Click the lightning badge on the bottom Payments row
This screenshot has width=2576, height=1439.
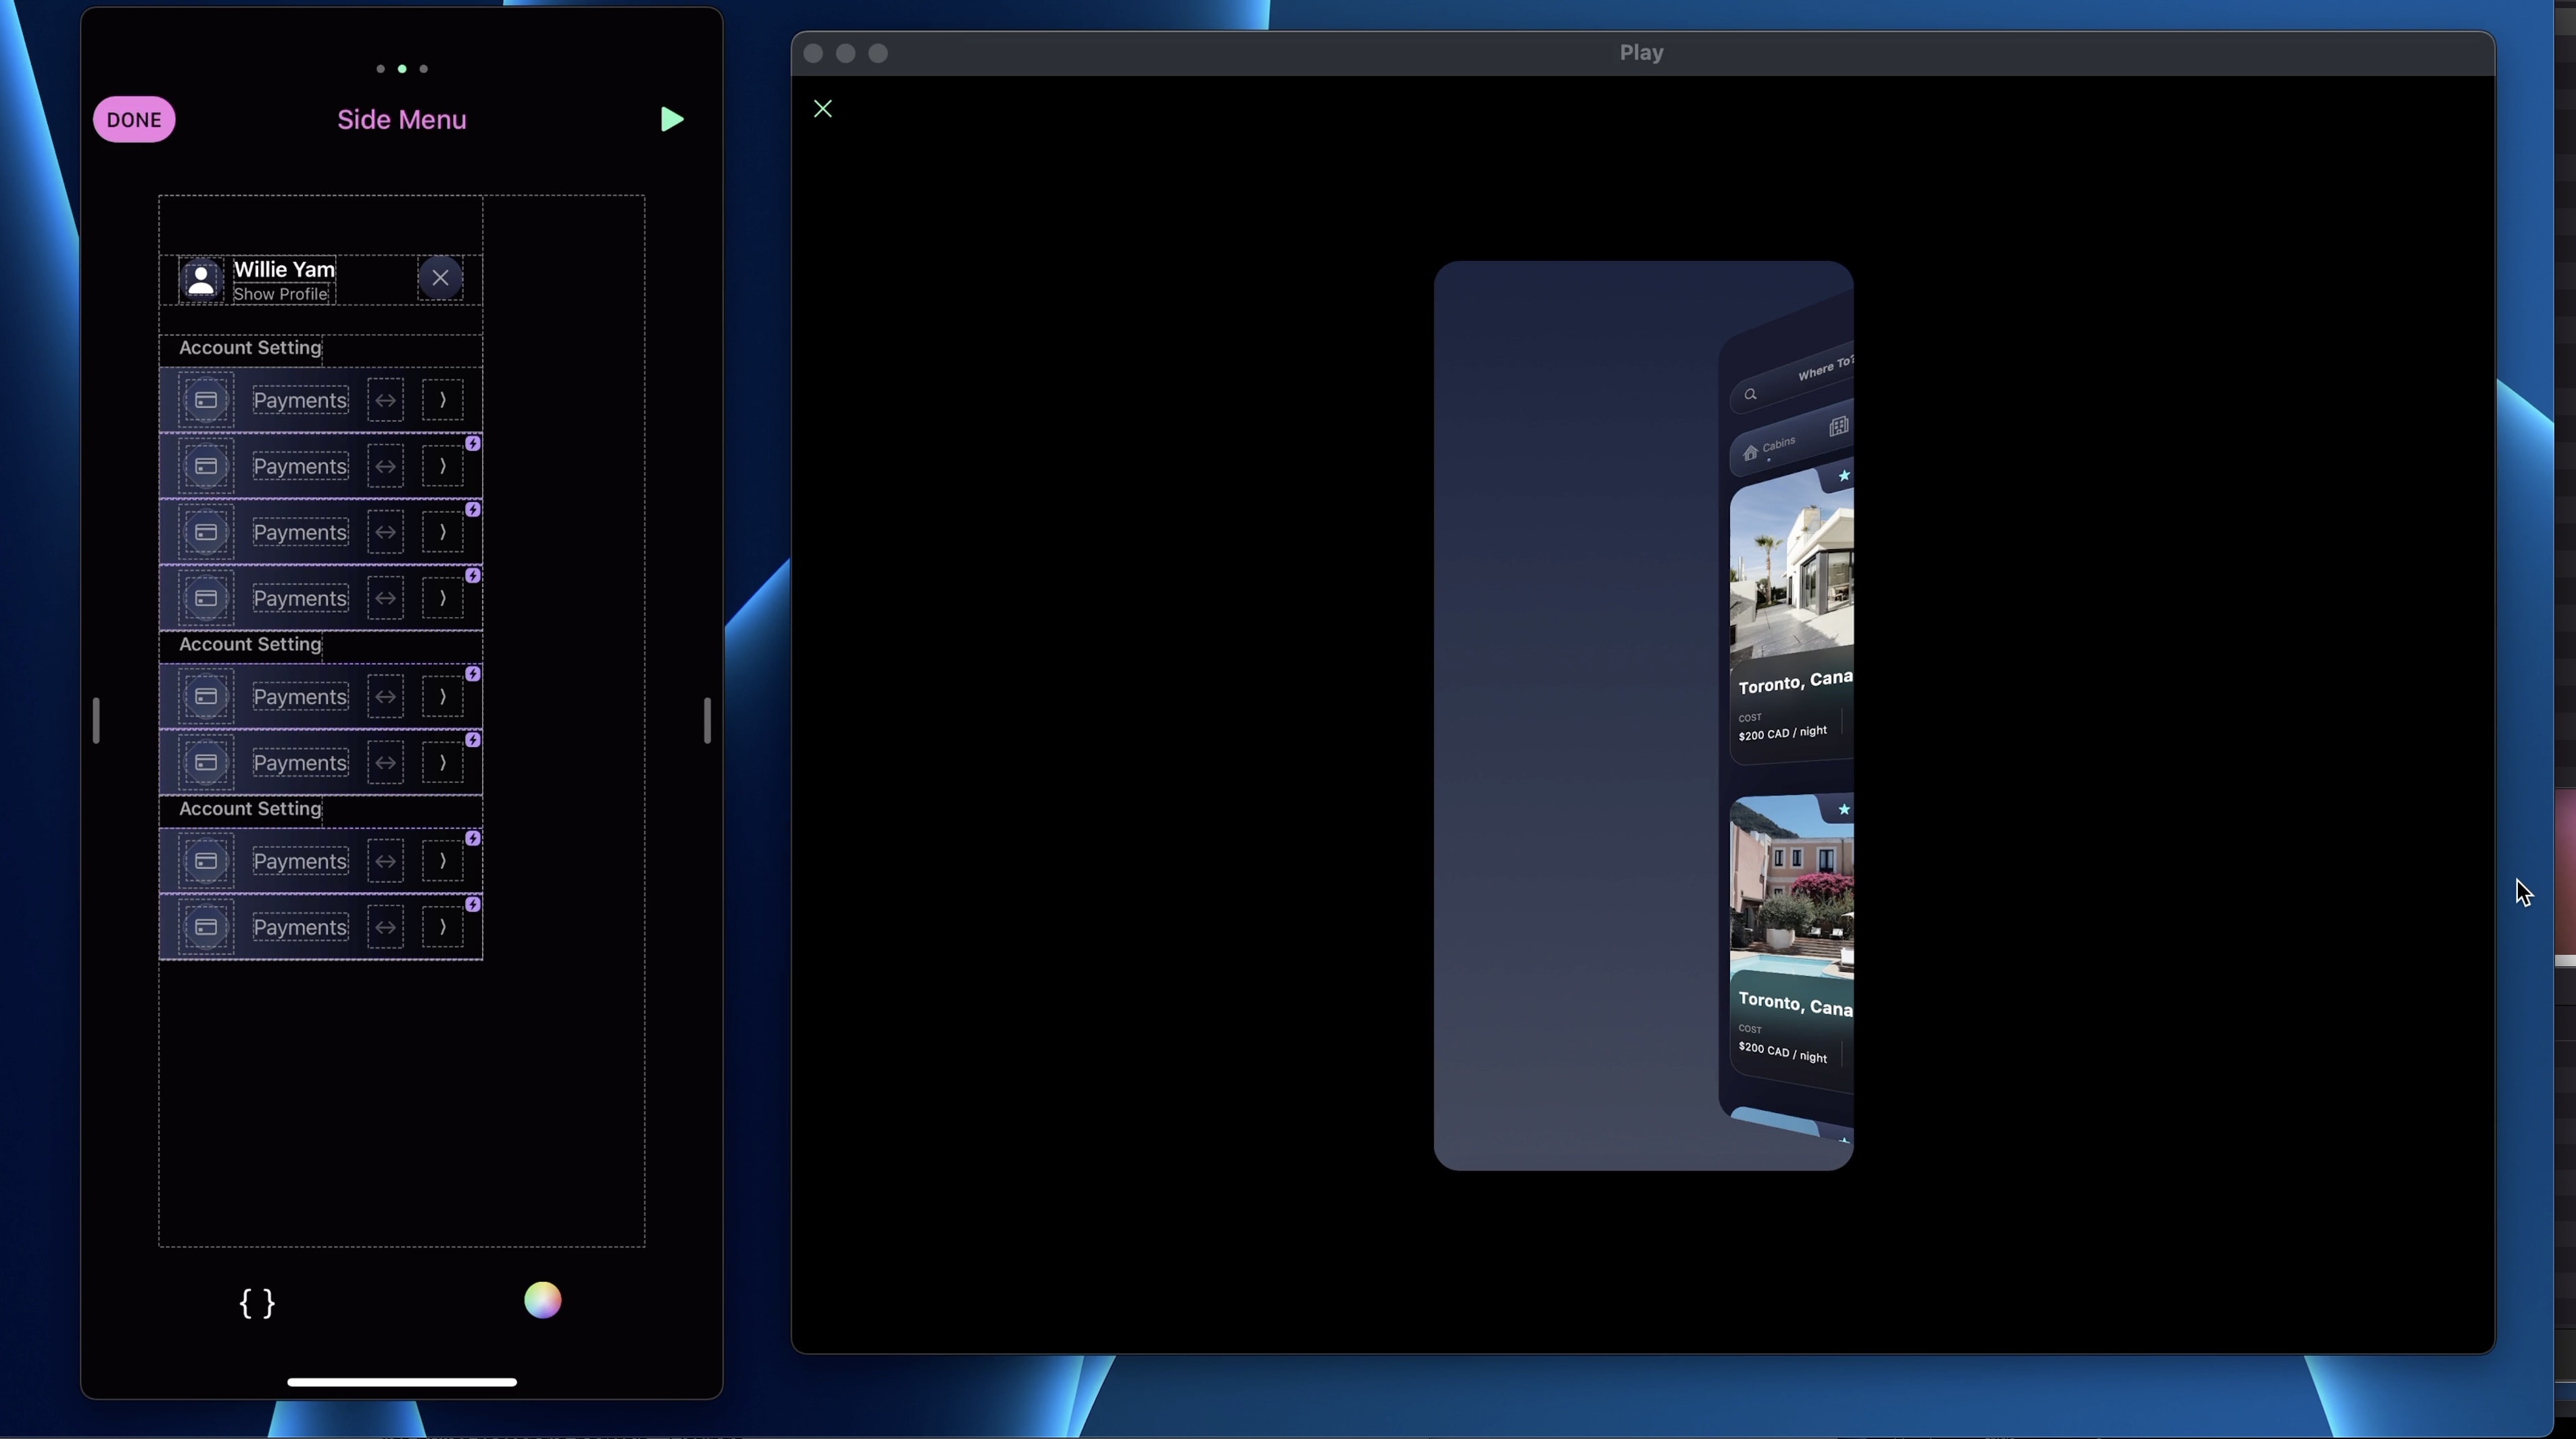tap(473, 904)
